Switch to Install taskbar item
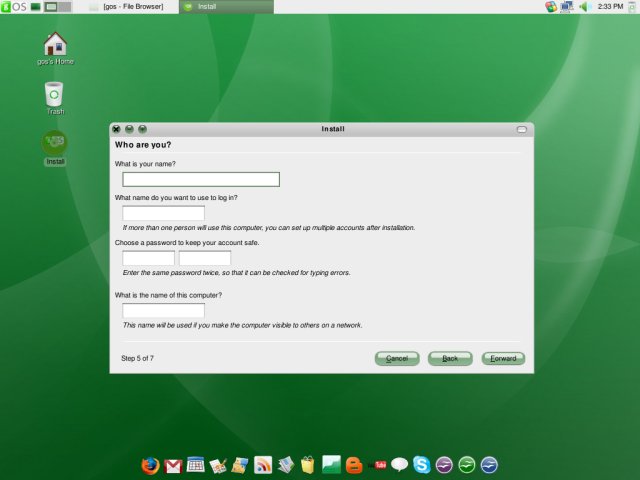Image resolution: width=640 pixels, height=480 pixels. (226, 7)
